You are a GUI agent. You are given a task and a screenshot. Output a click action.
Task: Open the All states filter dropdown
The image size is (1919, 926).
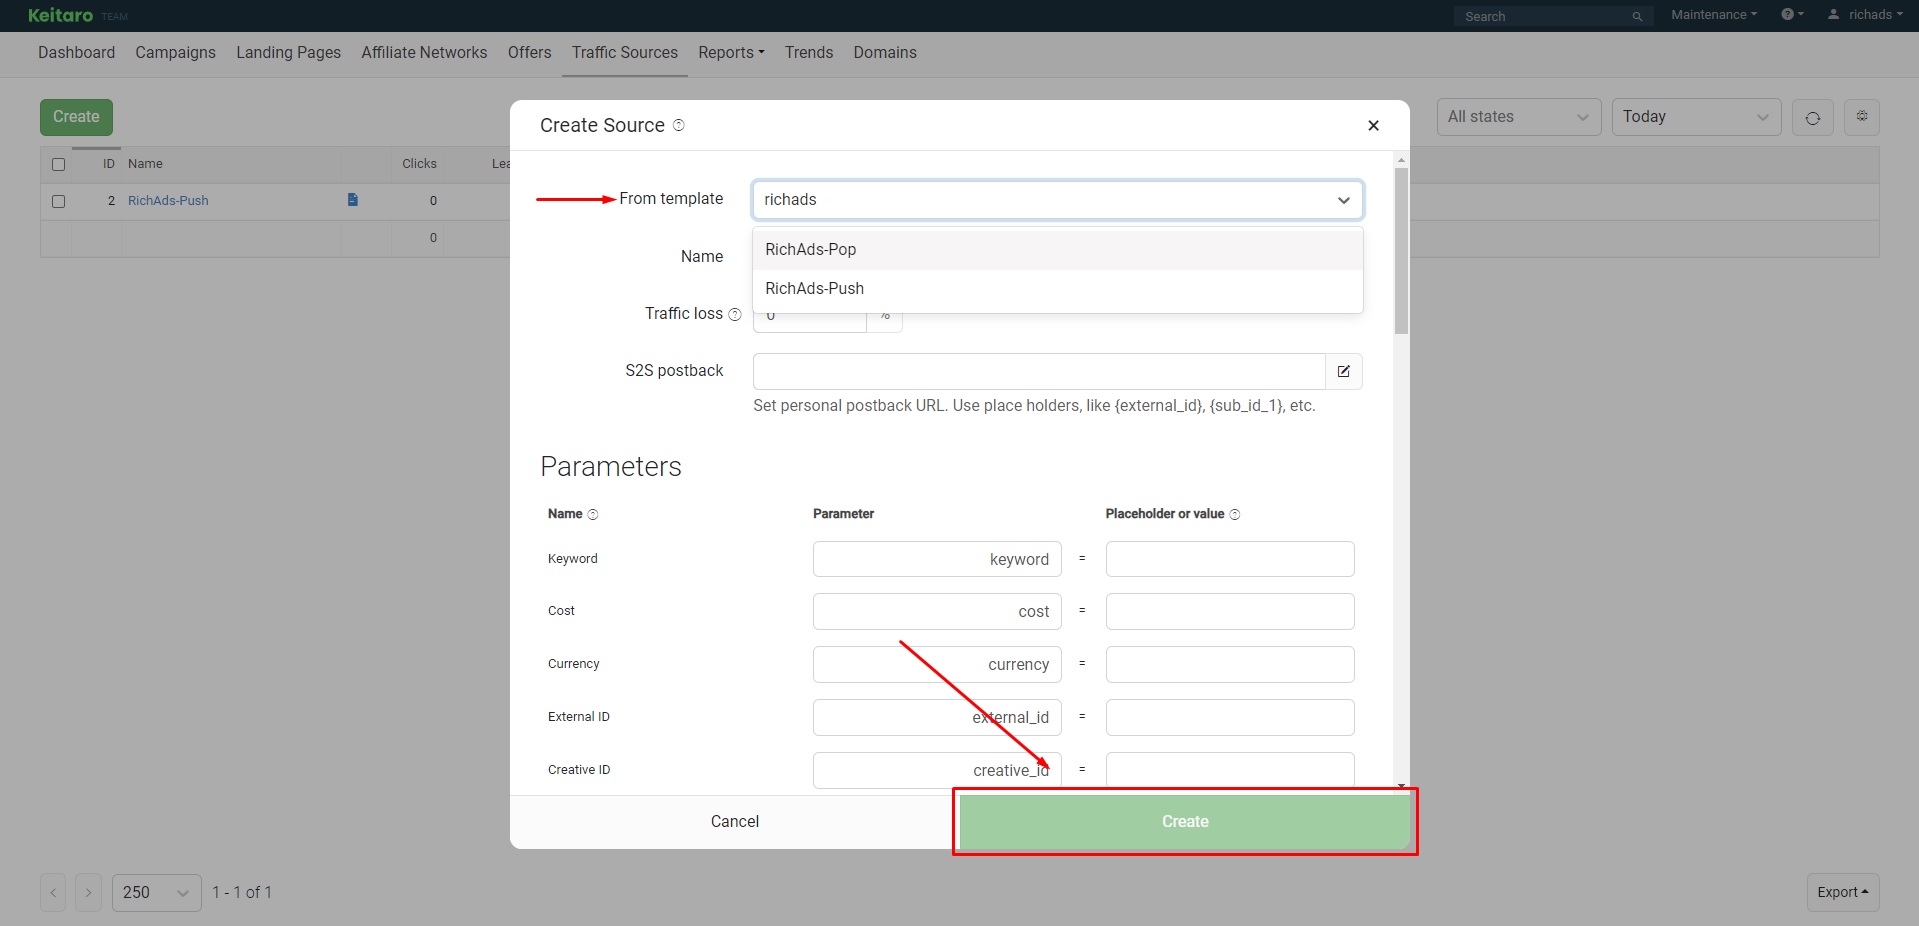point(1519,117)
